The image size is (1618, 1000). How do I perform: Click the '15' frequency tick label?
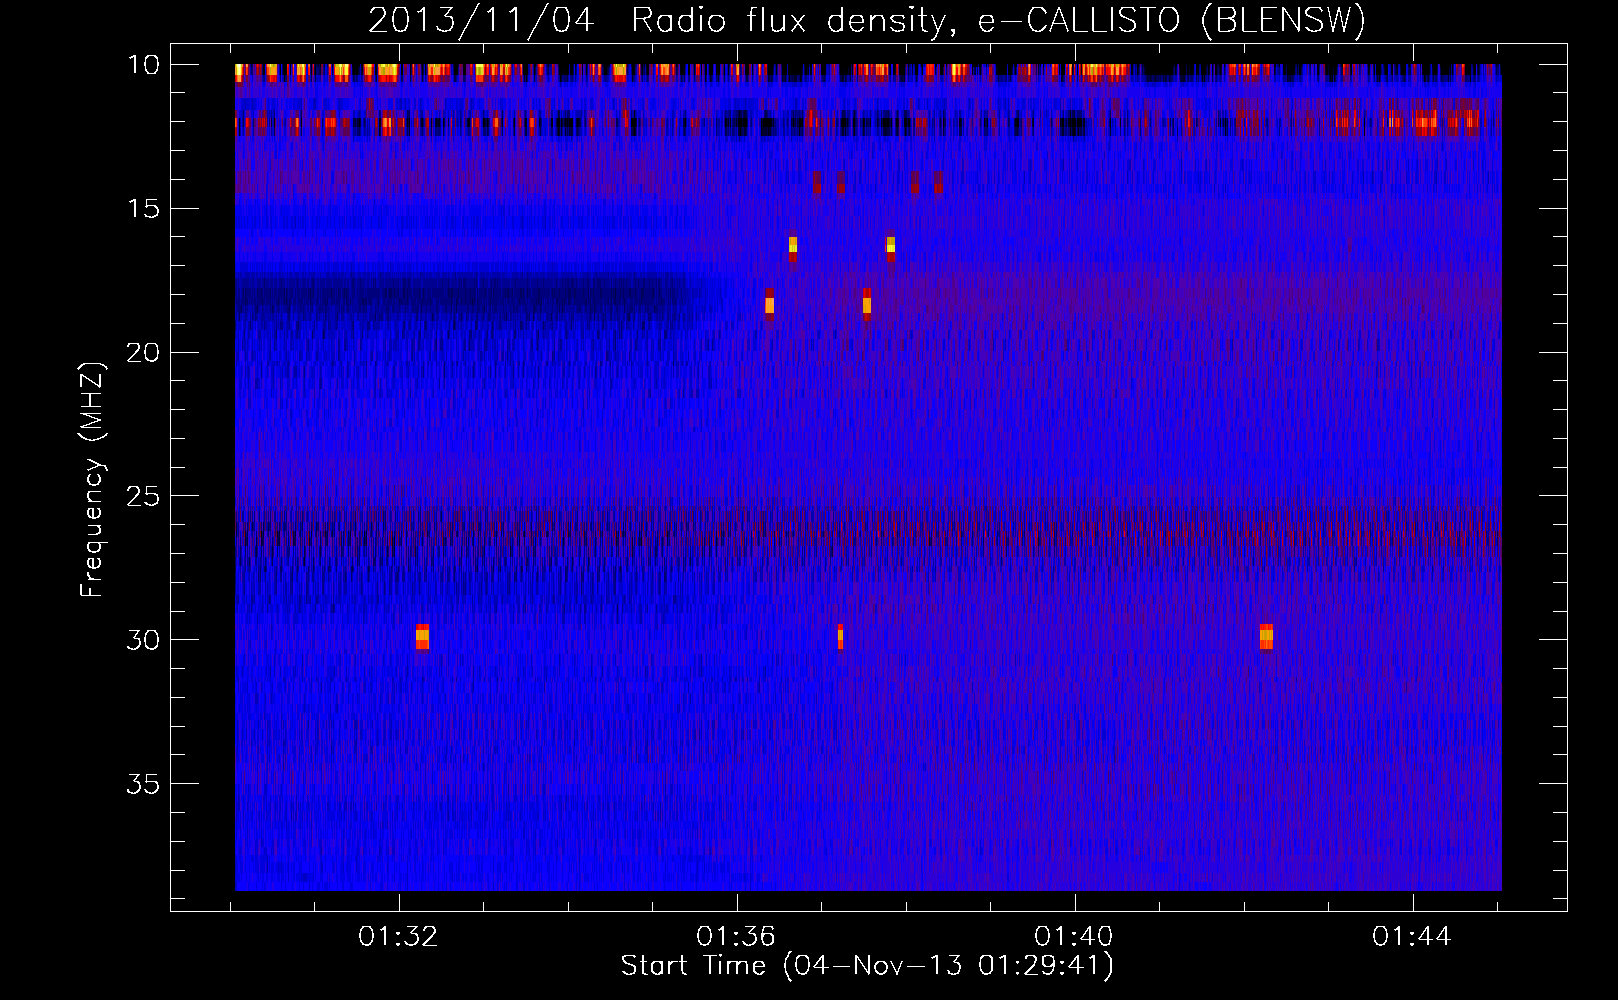click(143, 209)
